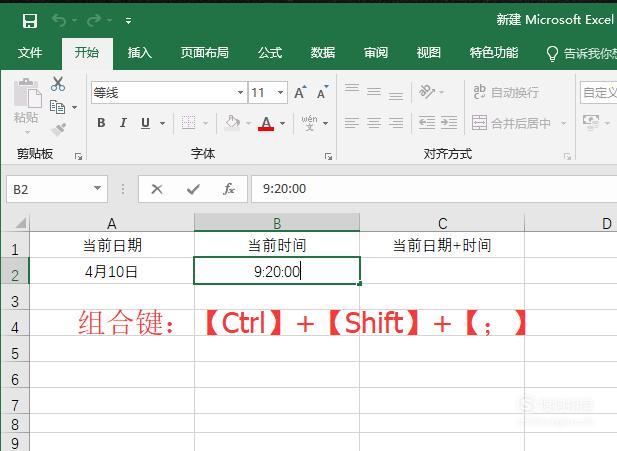Screen dimensions: 617x451
Task: Open the Name Box dropdown arrow
Action: point(98,189)
